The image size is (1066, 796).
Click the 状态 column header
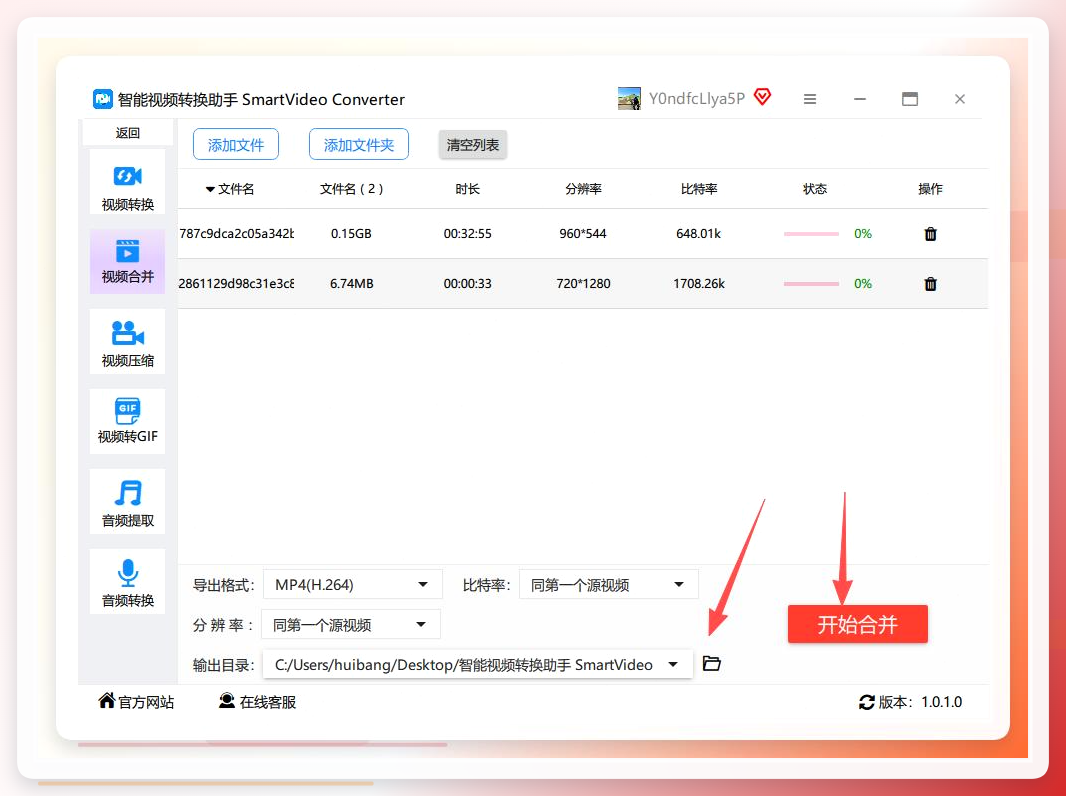[814, 189]
